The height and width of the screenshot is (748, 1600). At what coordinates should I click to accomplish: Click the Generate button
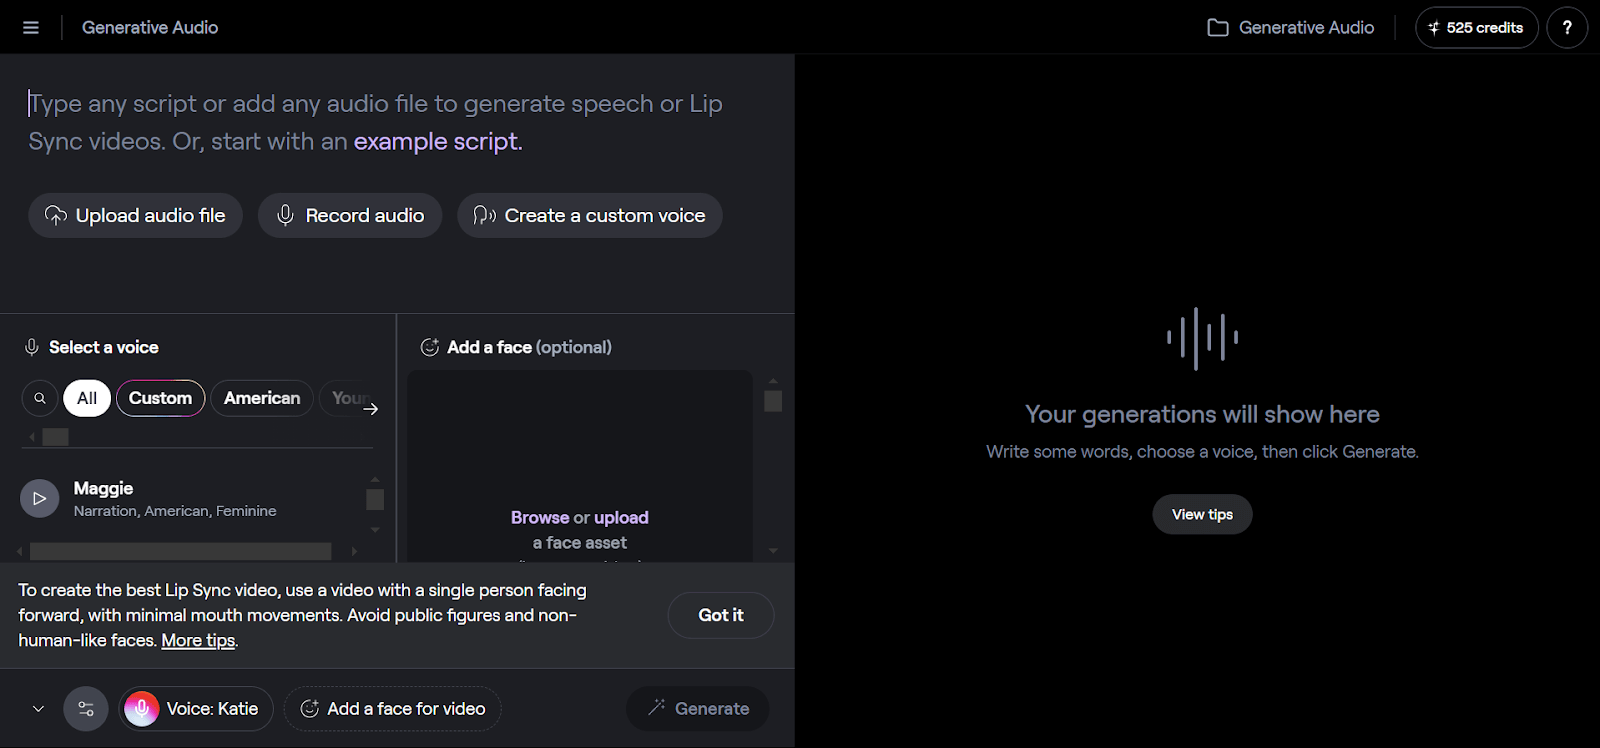pos(698,709)
